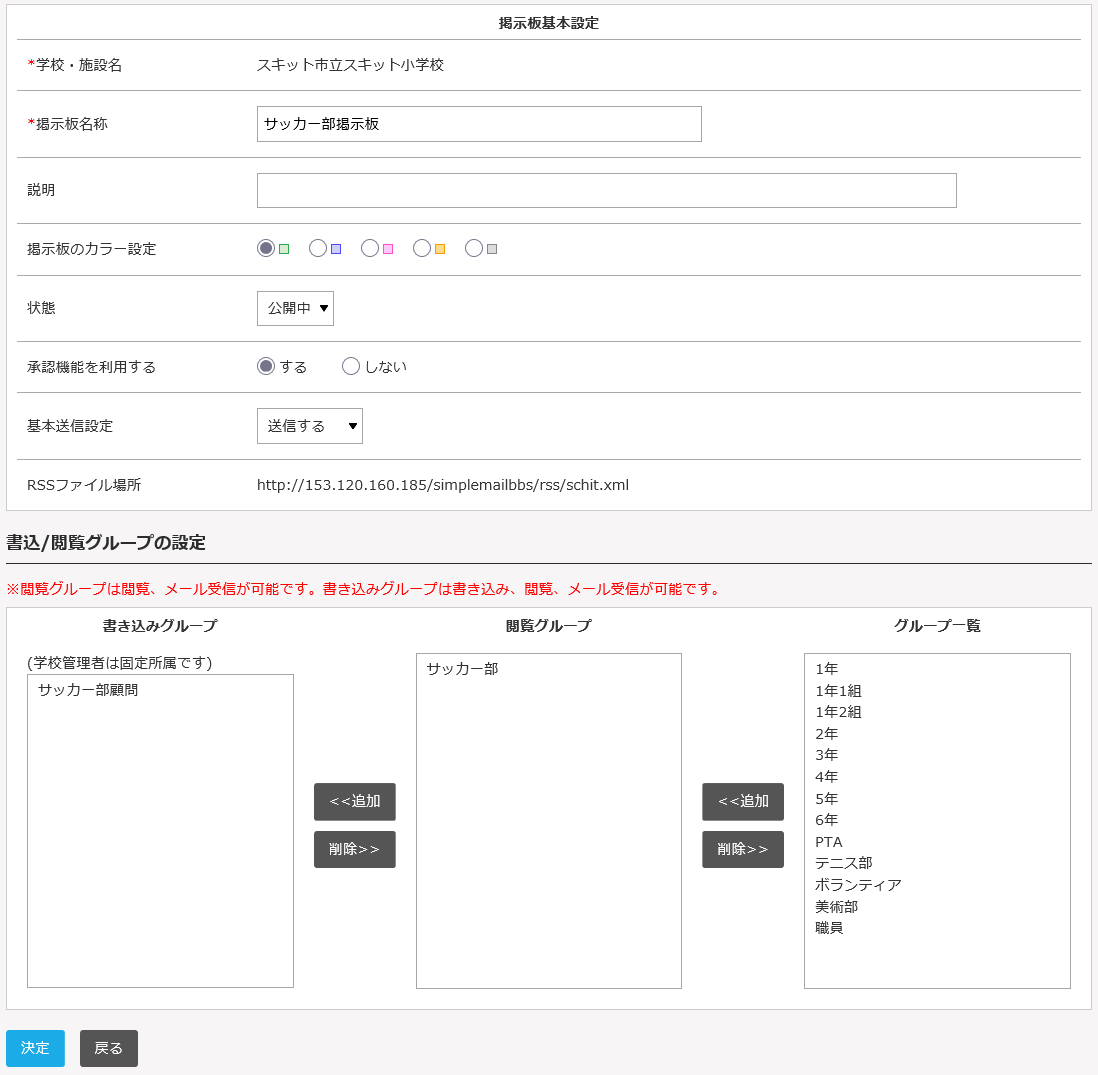This screenshot has height=1075, width=1098.
Task: Pick the pink board color option
Action: pos(370,248)
